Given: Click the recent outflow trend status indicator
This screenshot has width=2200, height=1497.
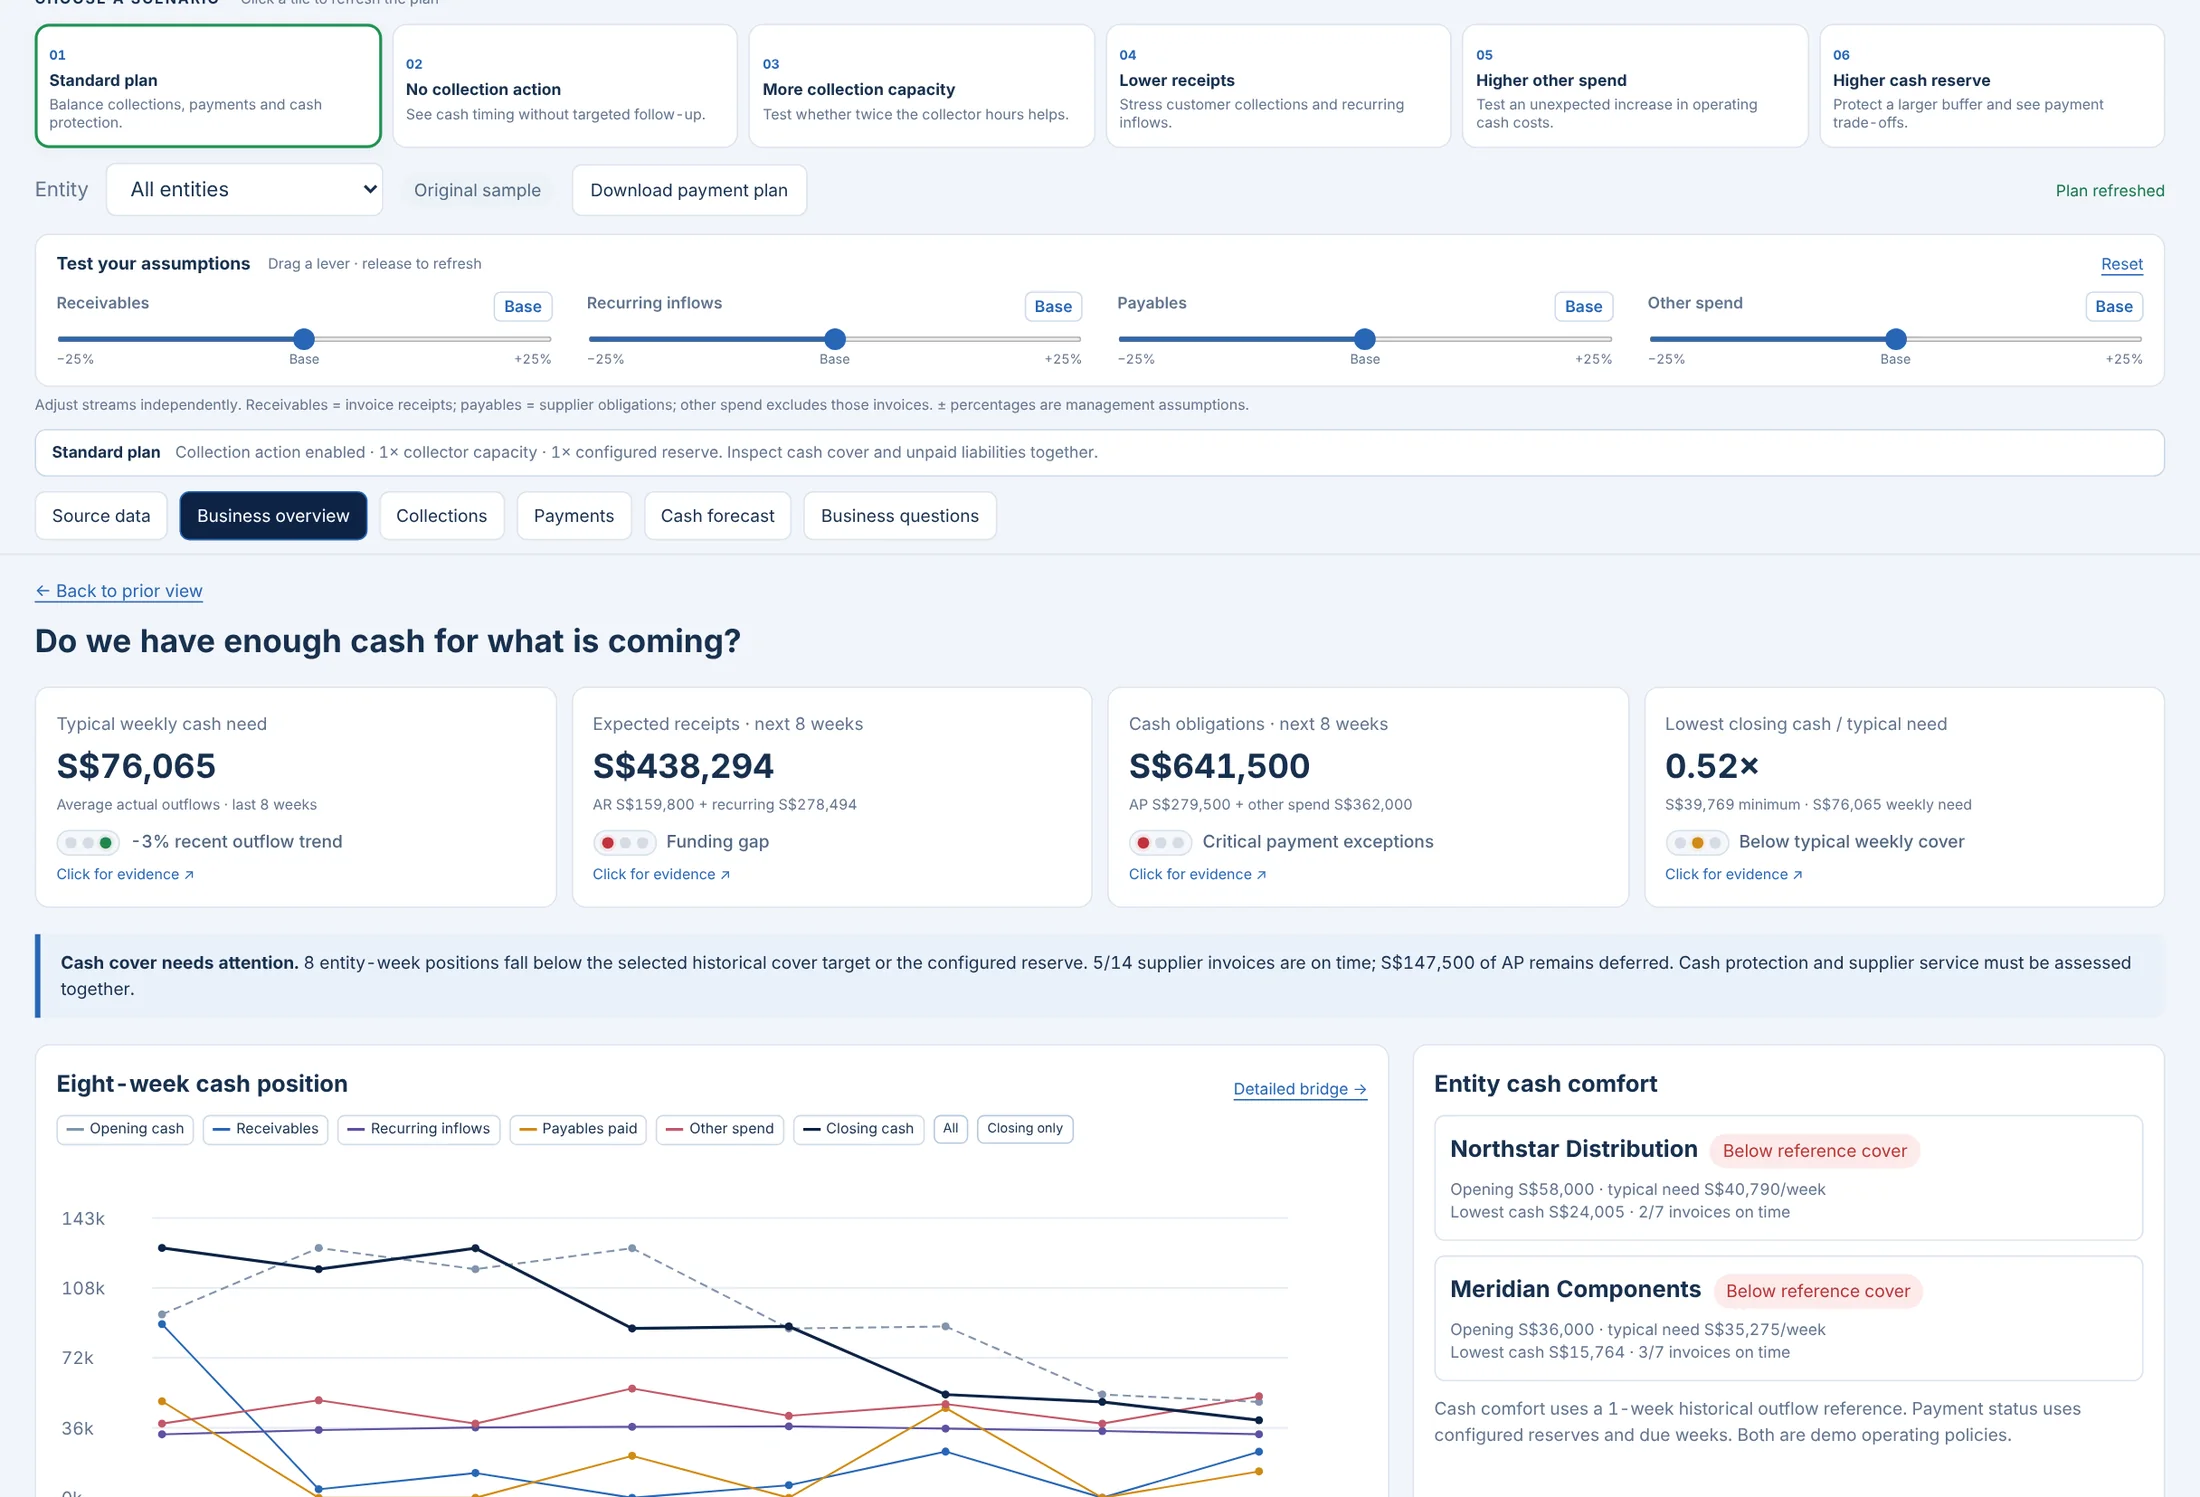Looking at the screenshot, I should pyautogui.click(x=88, y=843).
